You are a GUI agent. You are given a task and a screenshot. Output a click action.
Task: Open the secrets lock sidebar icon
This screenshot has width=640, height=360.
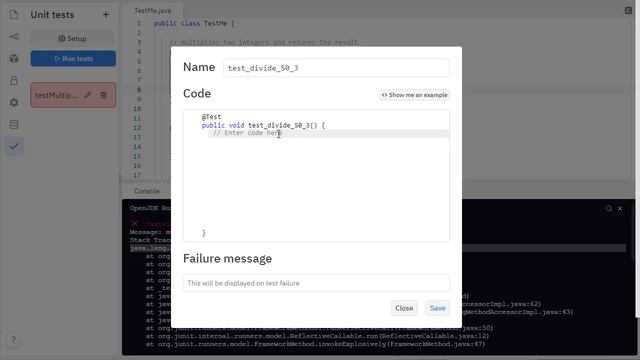click(x=14, y=80)
